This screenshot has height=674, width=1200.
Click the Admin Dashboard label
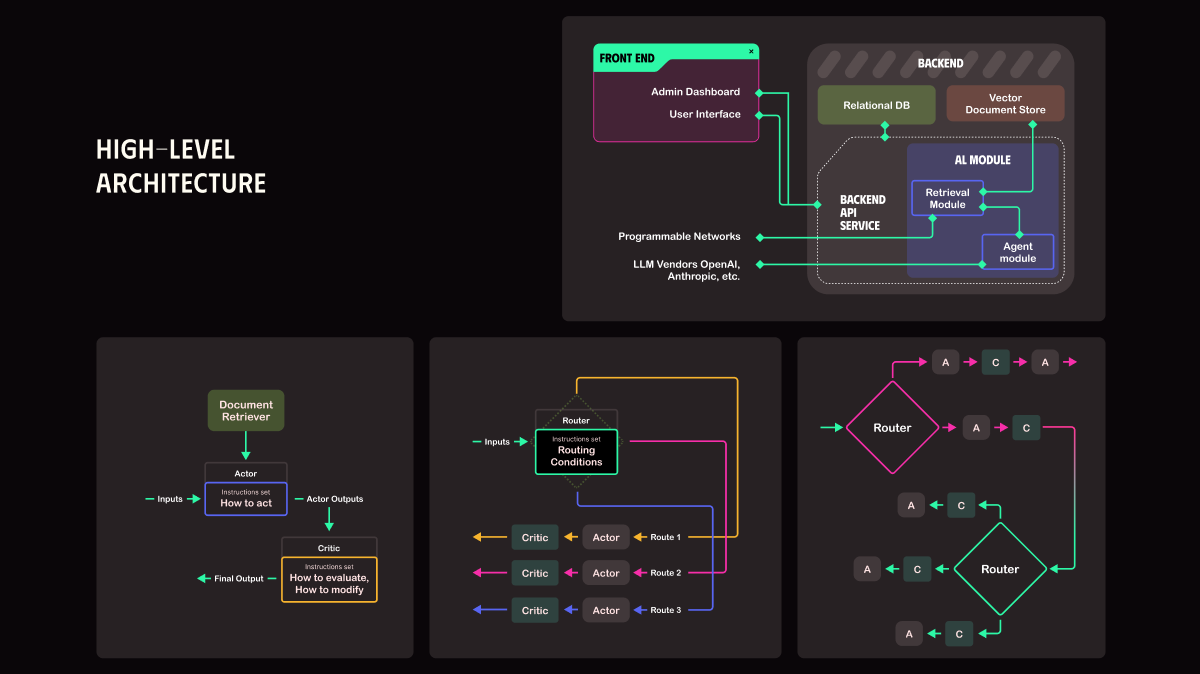[x=695, y=92]
